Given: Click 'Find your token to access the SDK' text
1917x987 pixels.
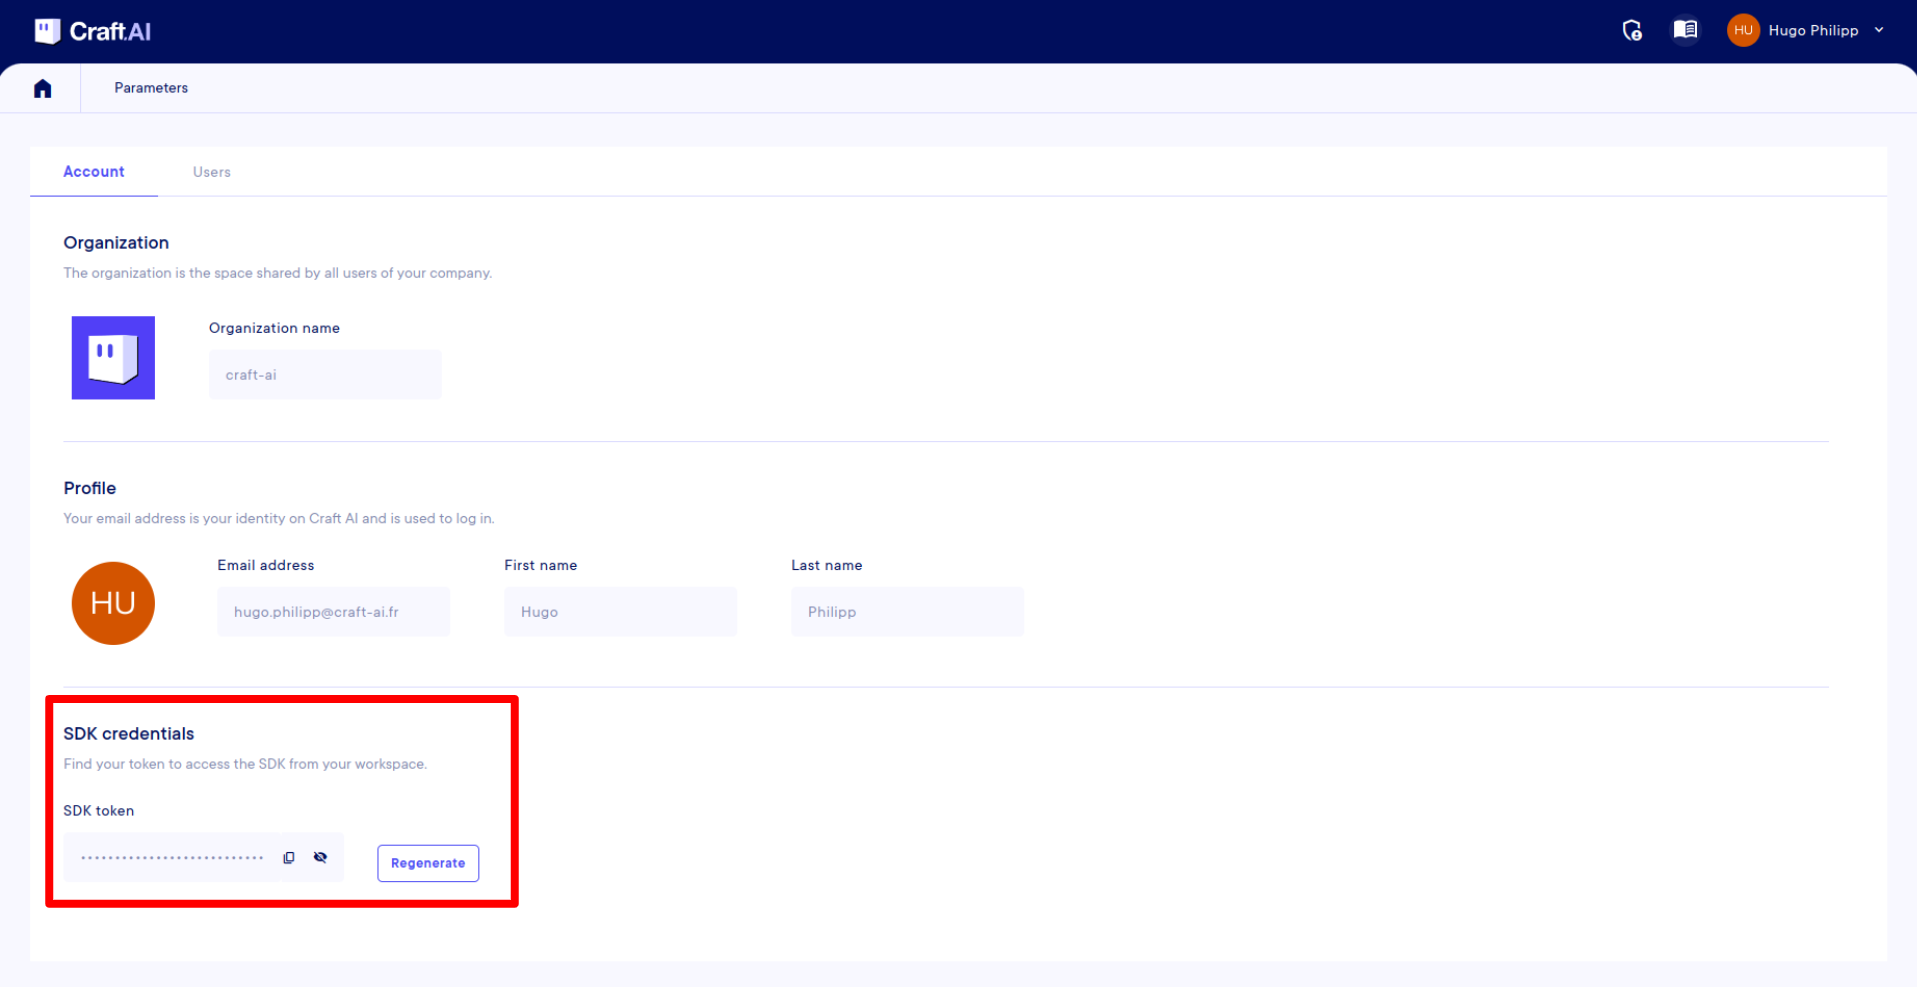Looking at the screenshot, I should click(245, 764).
